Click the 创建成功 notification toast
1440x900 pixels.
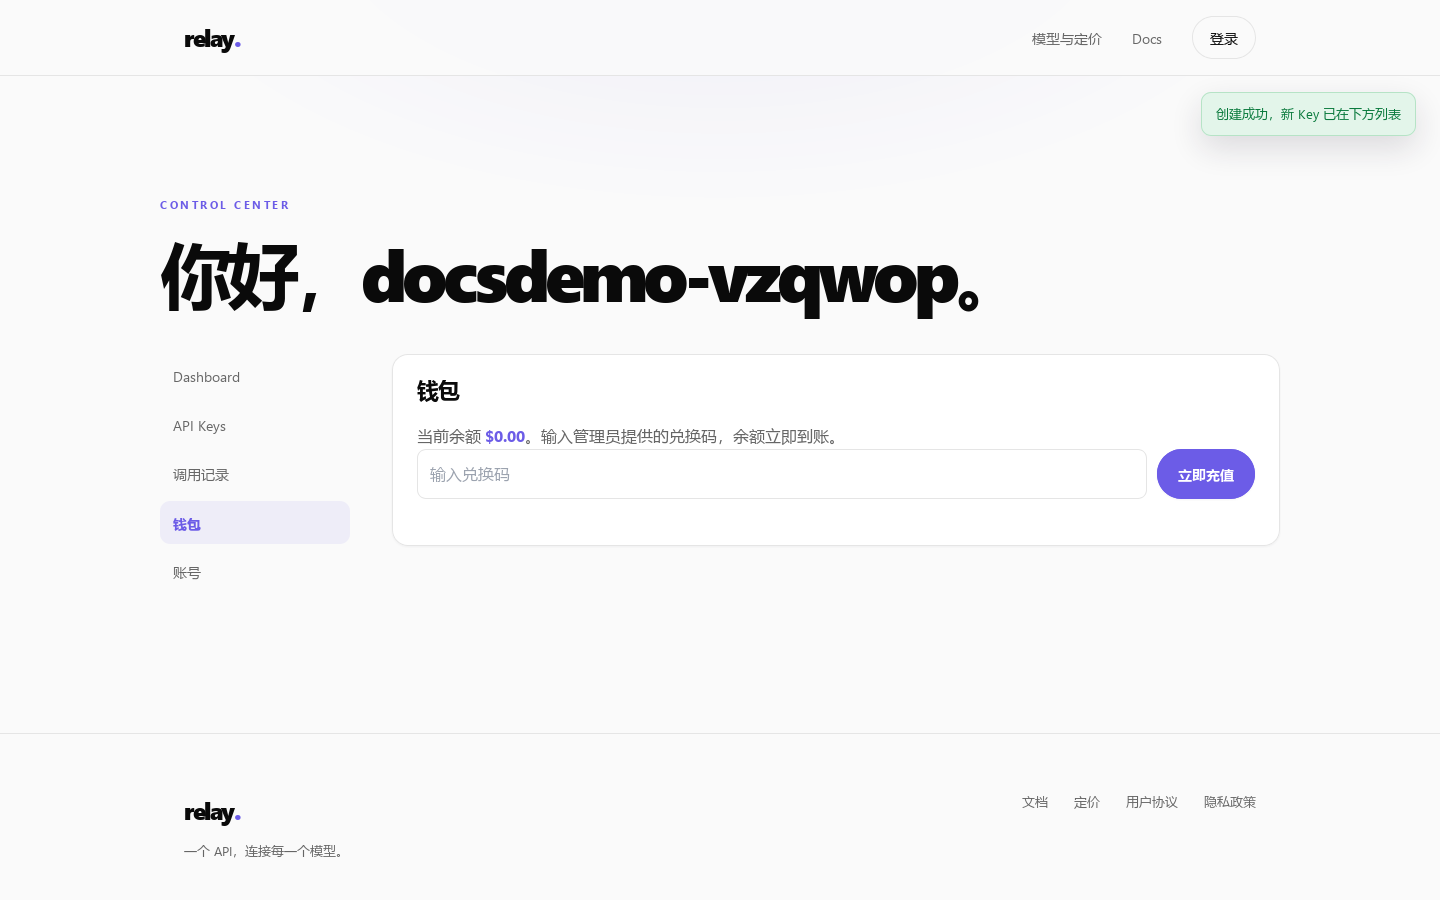(x=1308, y=114)
